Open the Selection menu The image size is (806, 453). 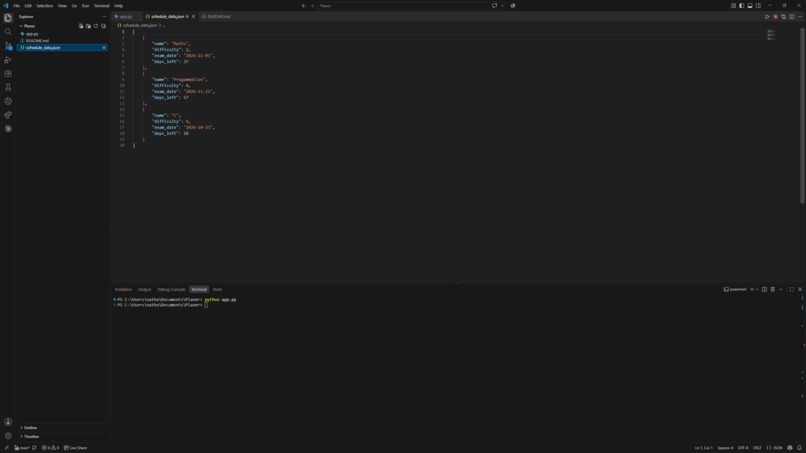coord(45,6)
